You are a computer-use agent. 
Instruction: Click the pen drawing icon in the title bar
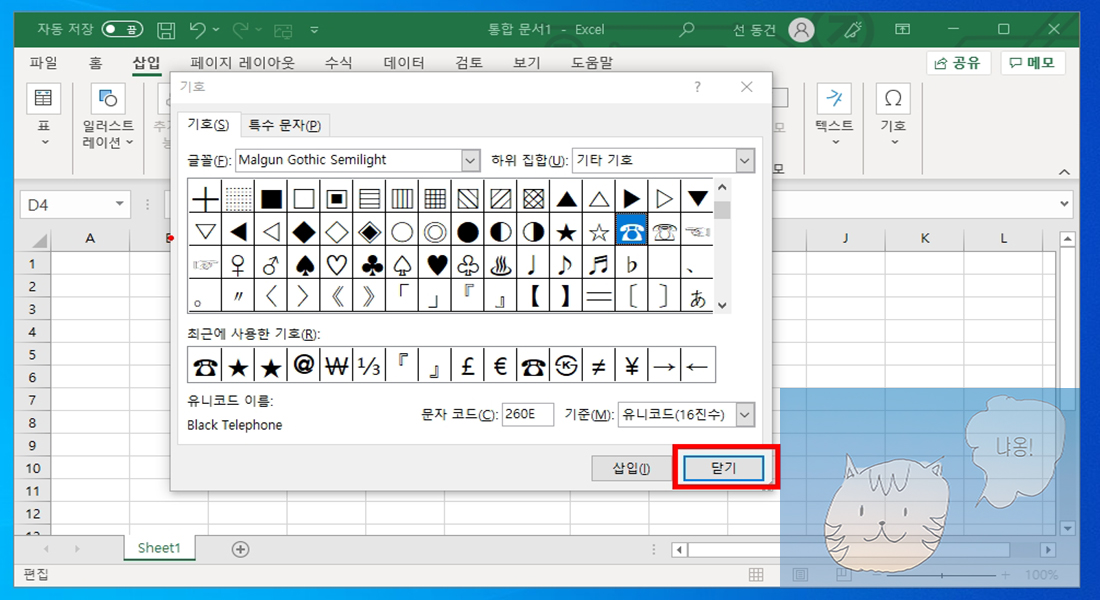click(x=853, y=29)
